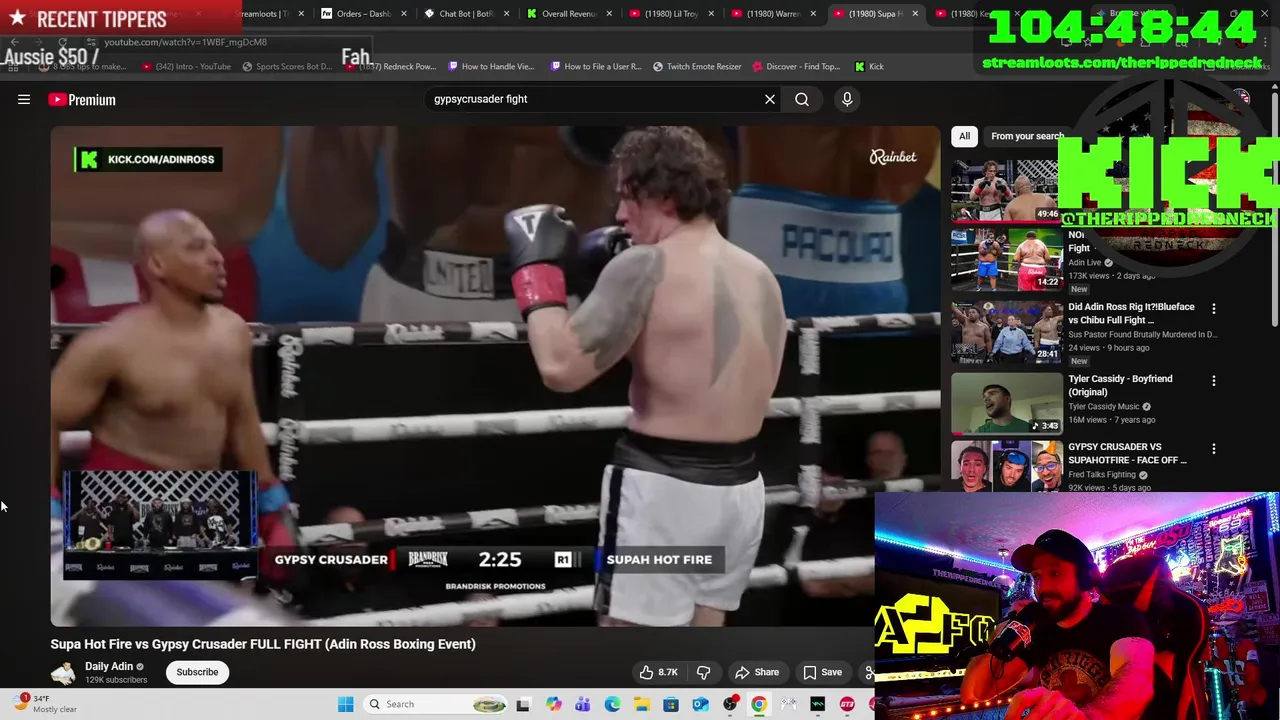Launch Copilot from the taskbar

click(x=553, y=704)
